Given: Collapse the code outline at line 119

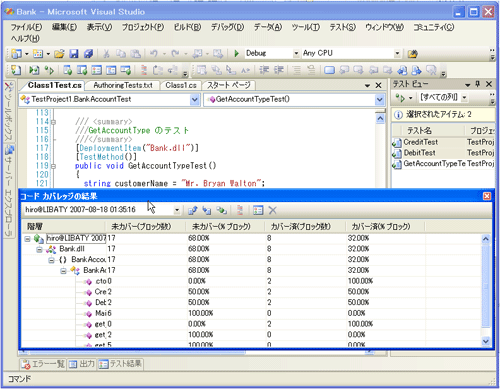Looking at the screenshot, I should 53,166.
